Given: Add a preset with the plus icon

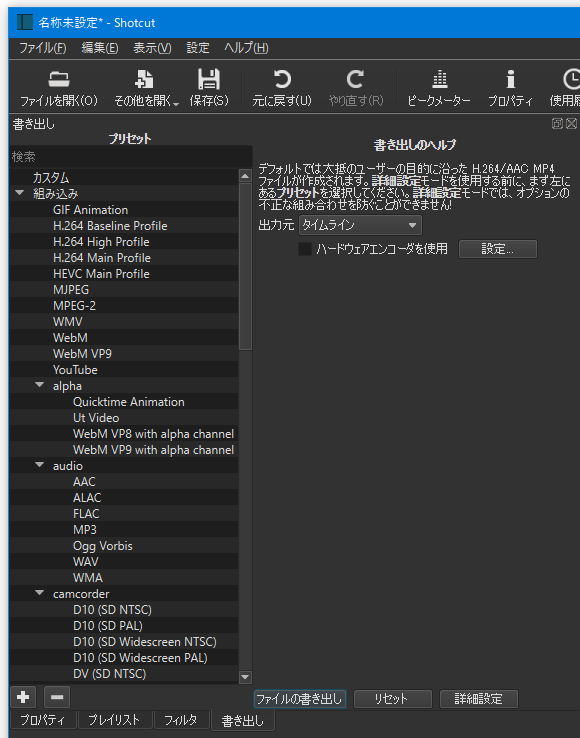Looking at the screenshot, I should point(23,697).
